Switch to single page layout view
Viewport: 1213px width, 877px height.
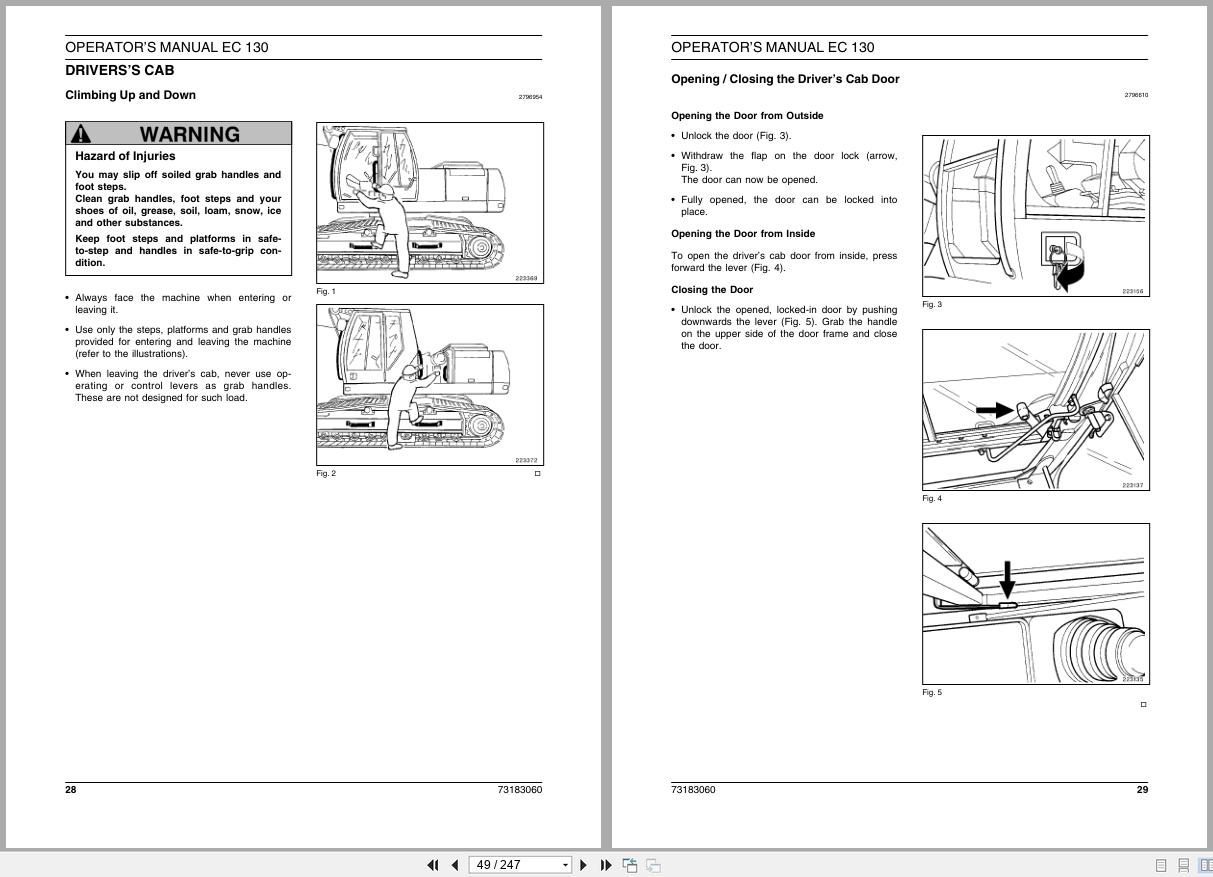1161,865
